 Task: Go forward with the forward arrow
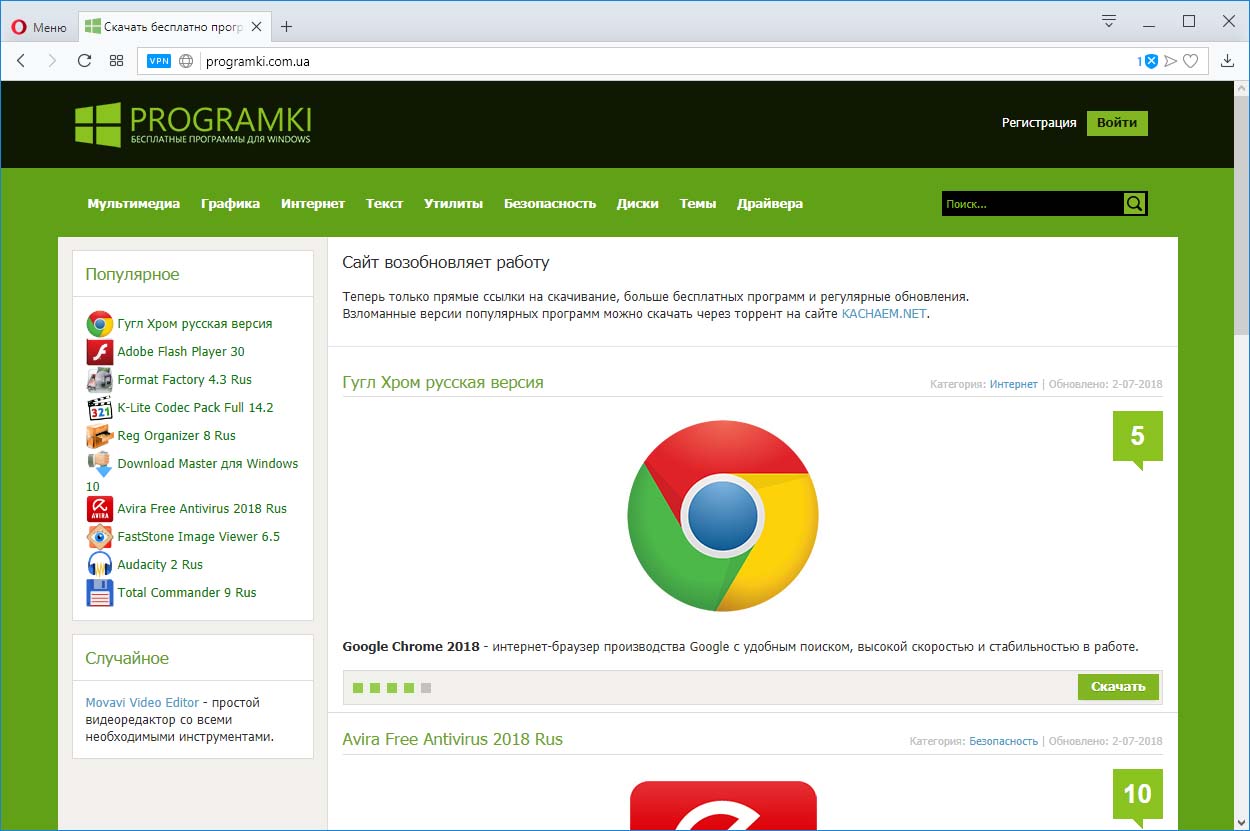coord(53,61)
